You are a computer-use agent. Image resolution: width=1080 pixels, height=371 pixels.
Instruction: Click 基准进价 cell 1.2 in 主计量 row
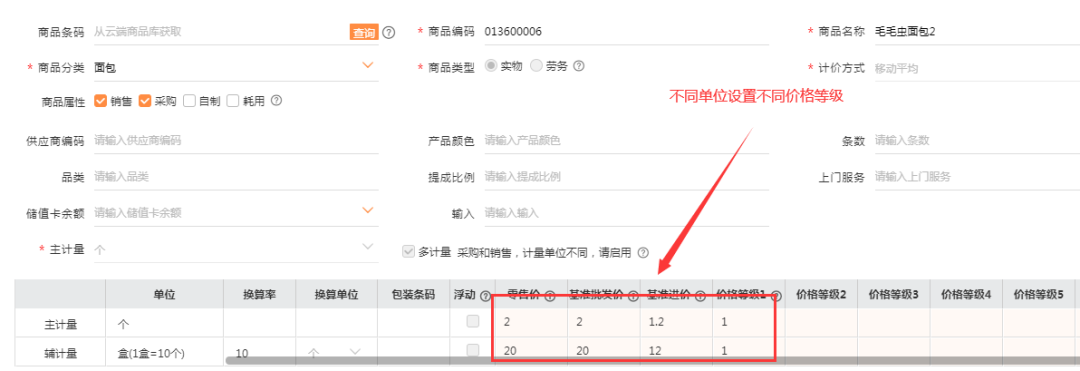[x=676, y=322]
